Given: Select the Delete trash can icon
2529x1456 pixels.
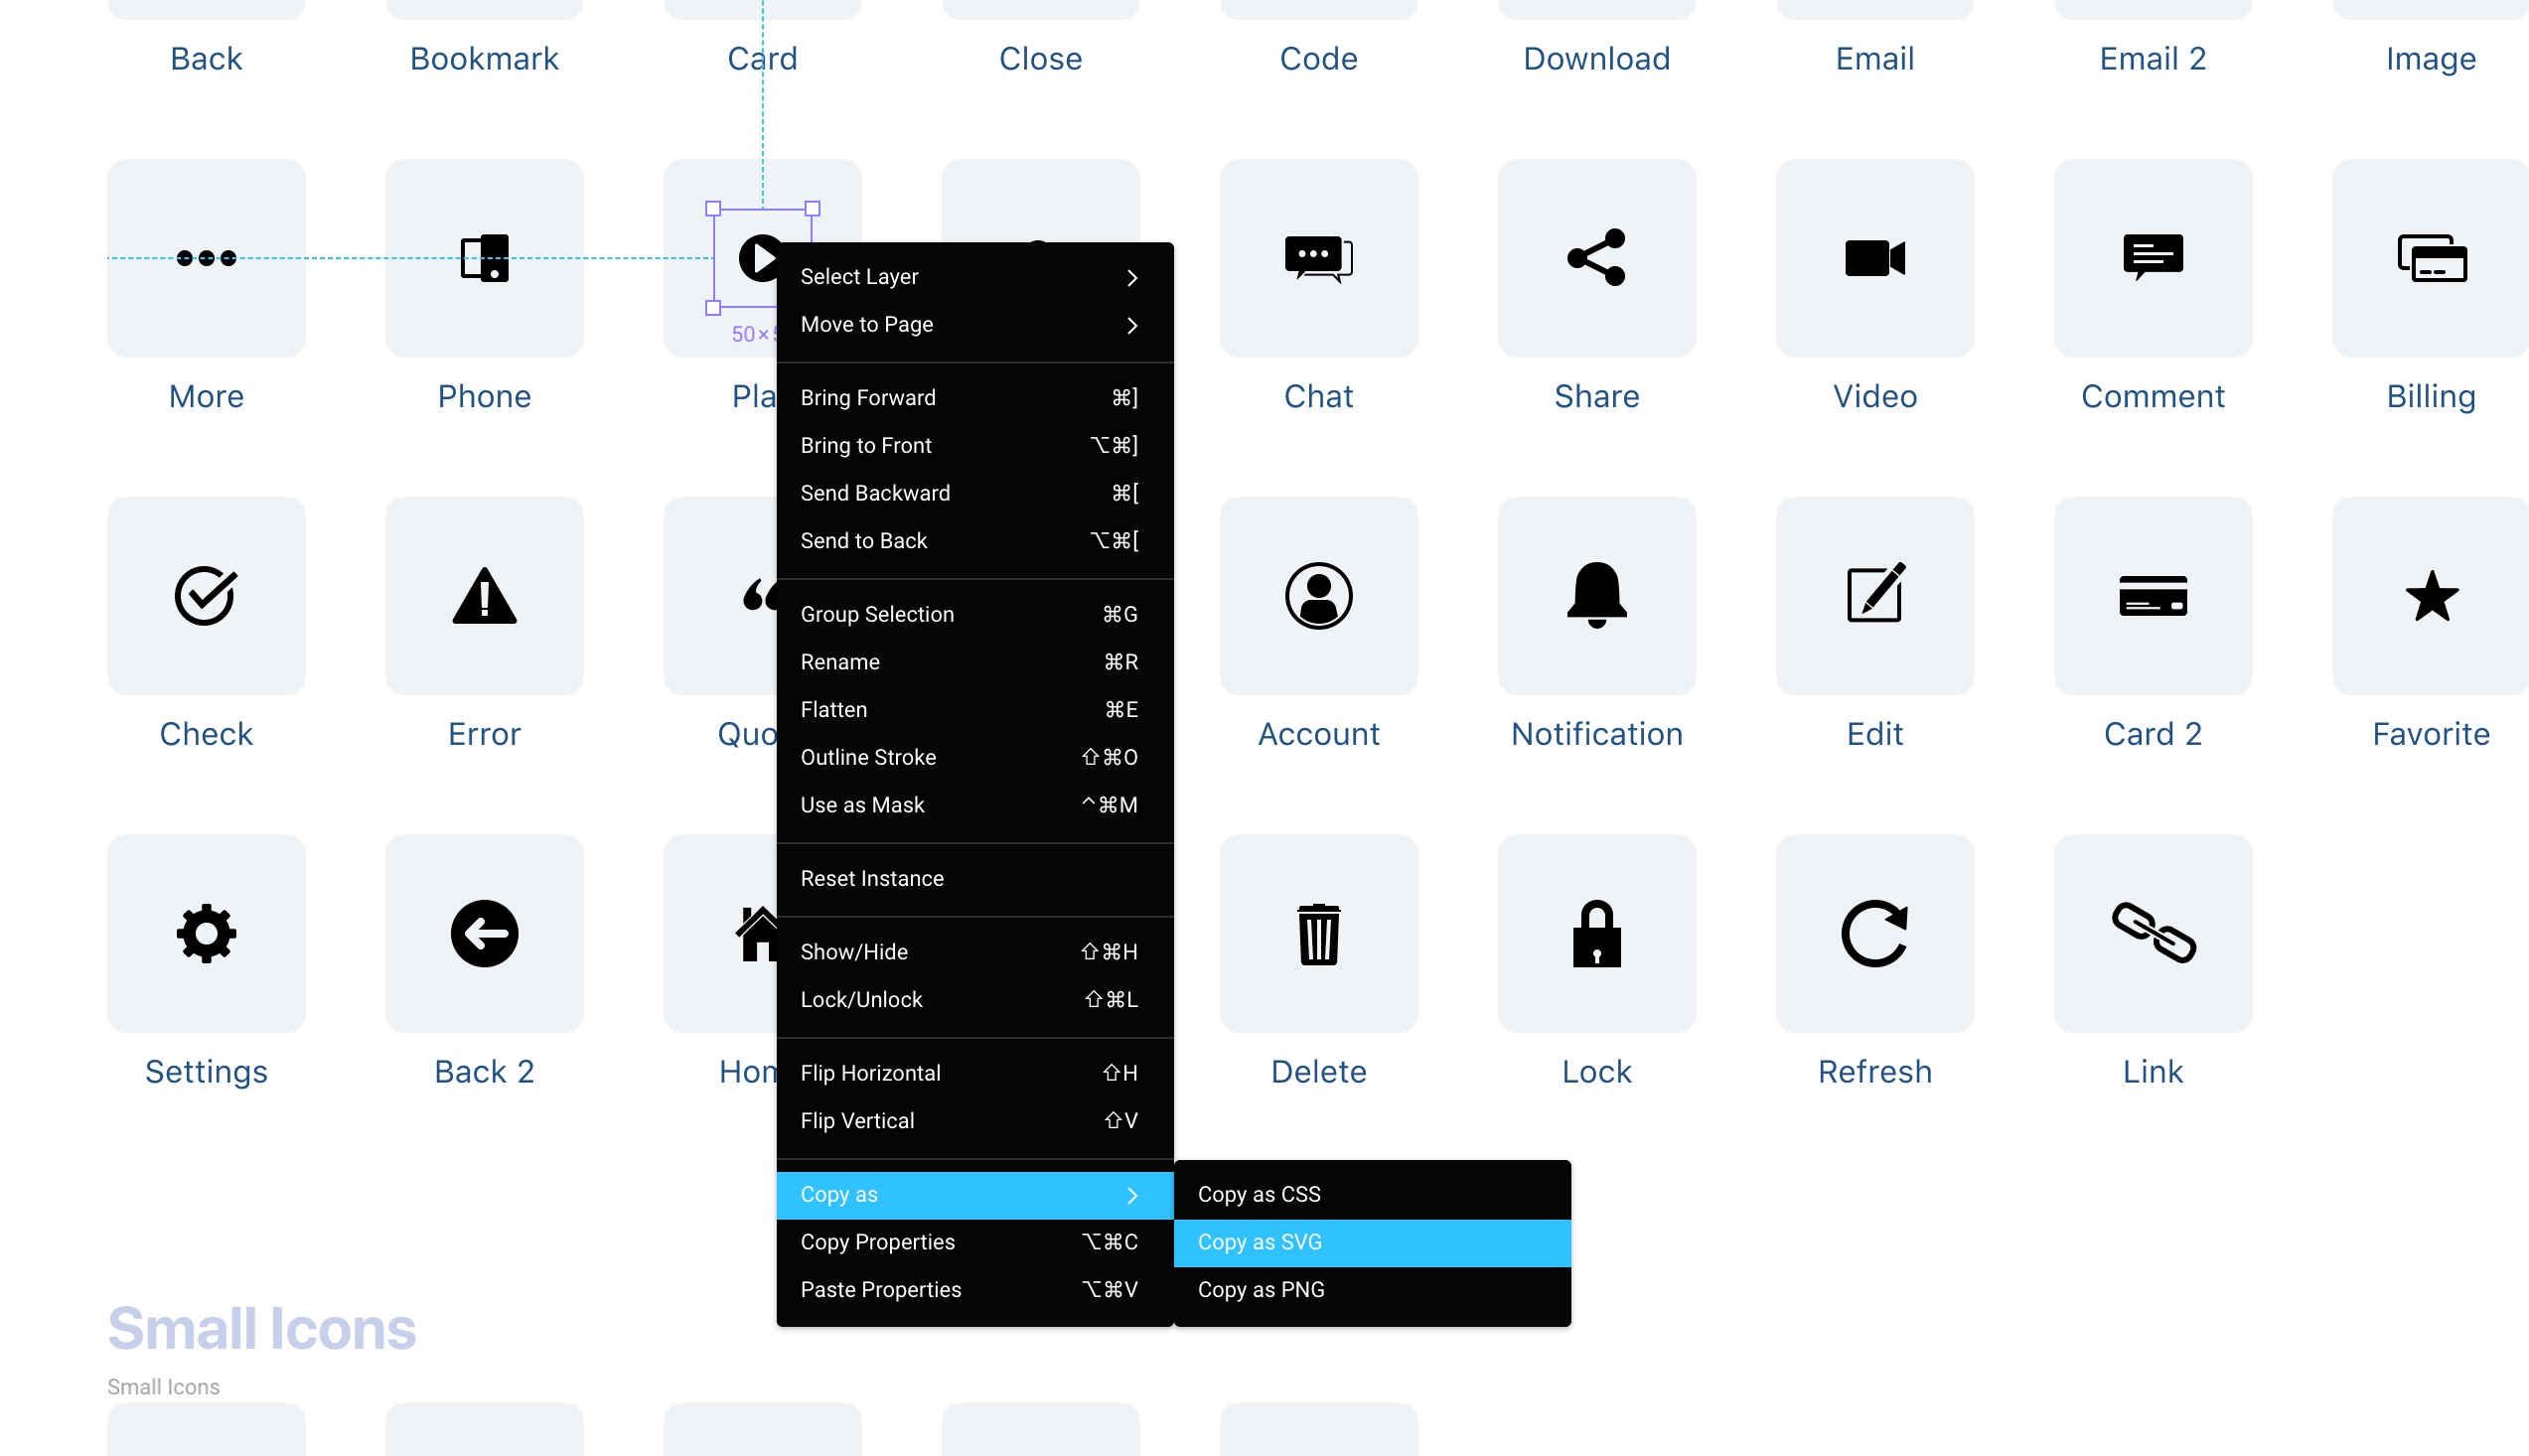Looking at the screenshot, I should [x=1318, y=933].
